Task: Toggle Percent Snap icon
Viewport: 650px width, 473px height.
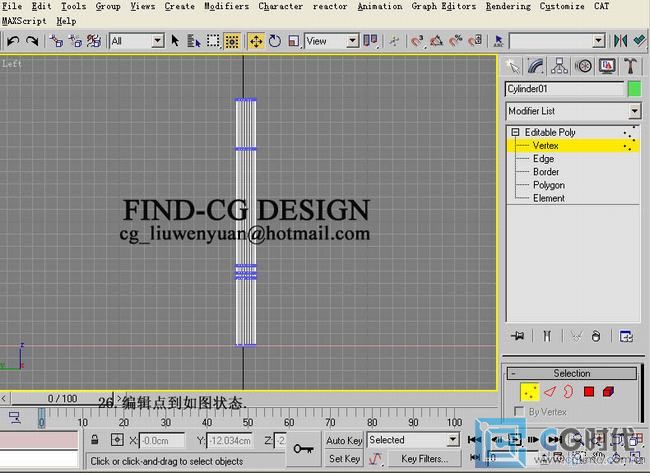Action: [x=456, y=41]
